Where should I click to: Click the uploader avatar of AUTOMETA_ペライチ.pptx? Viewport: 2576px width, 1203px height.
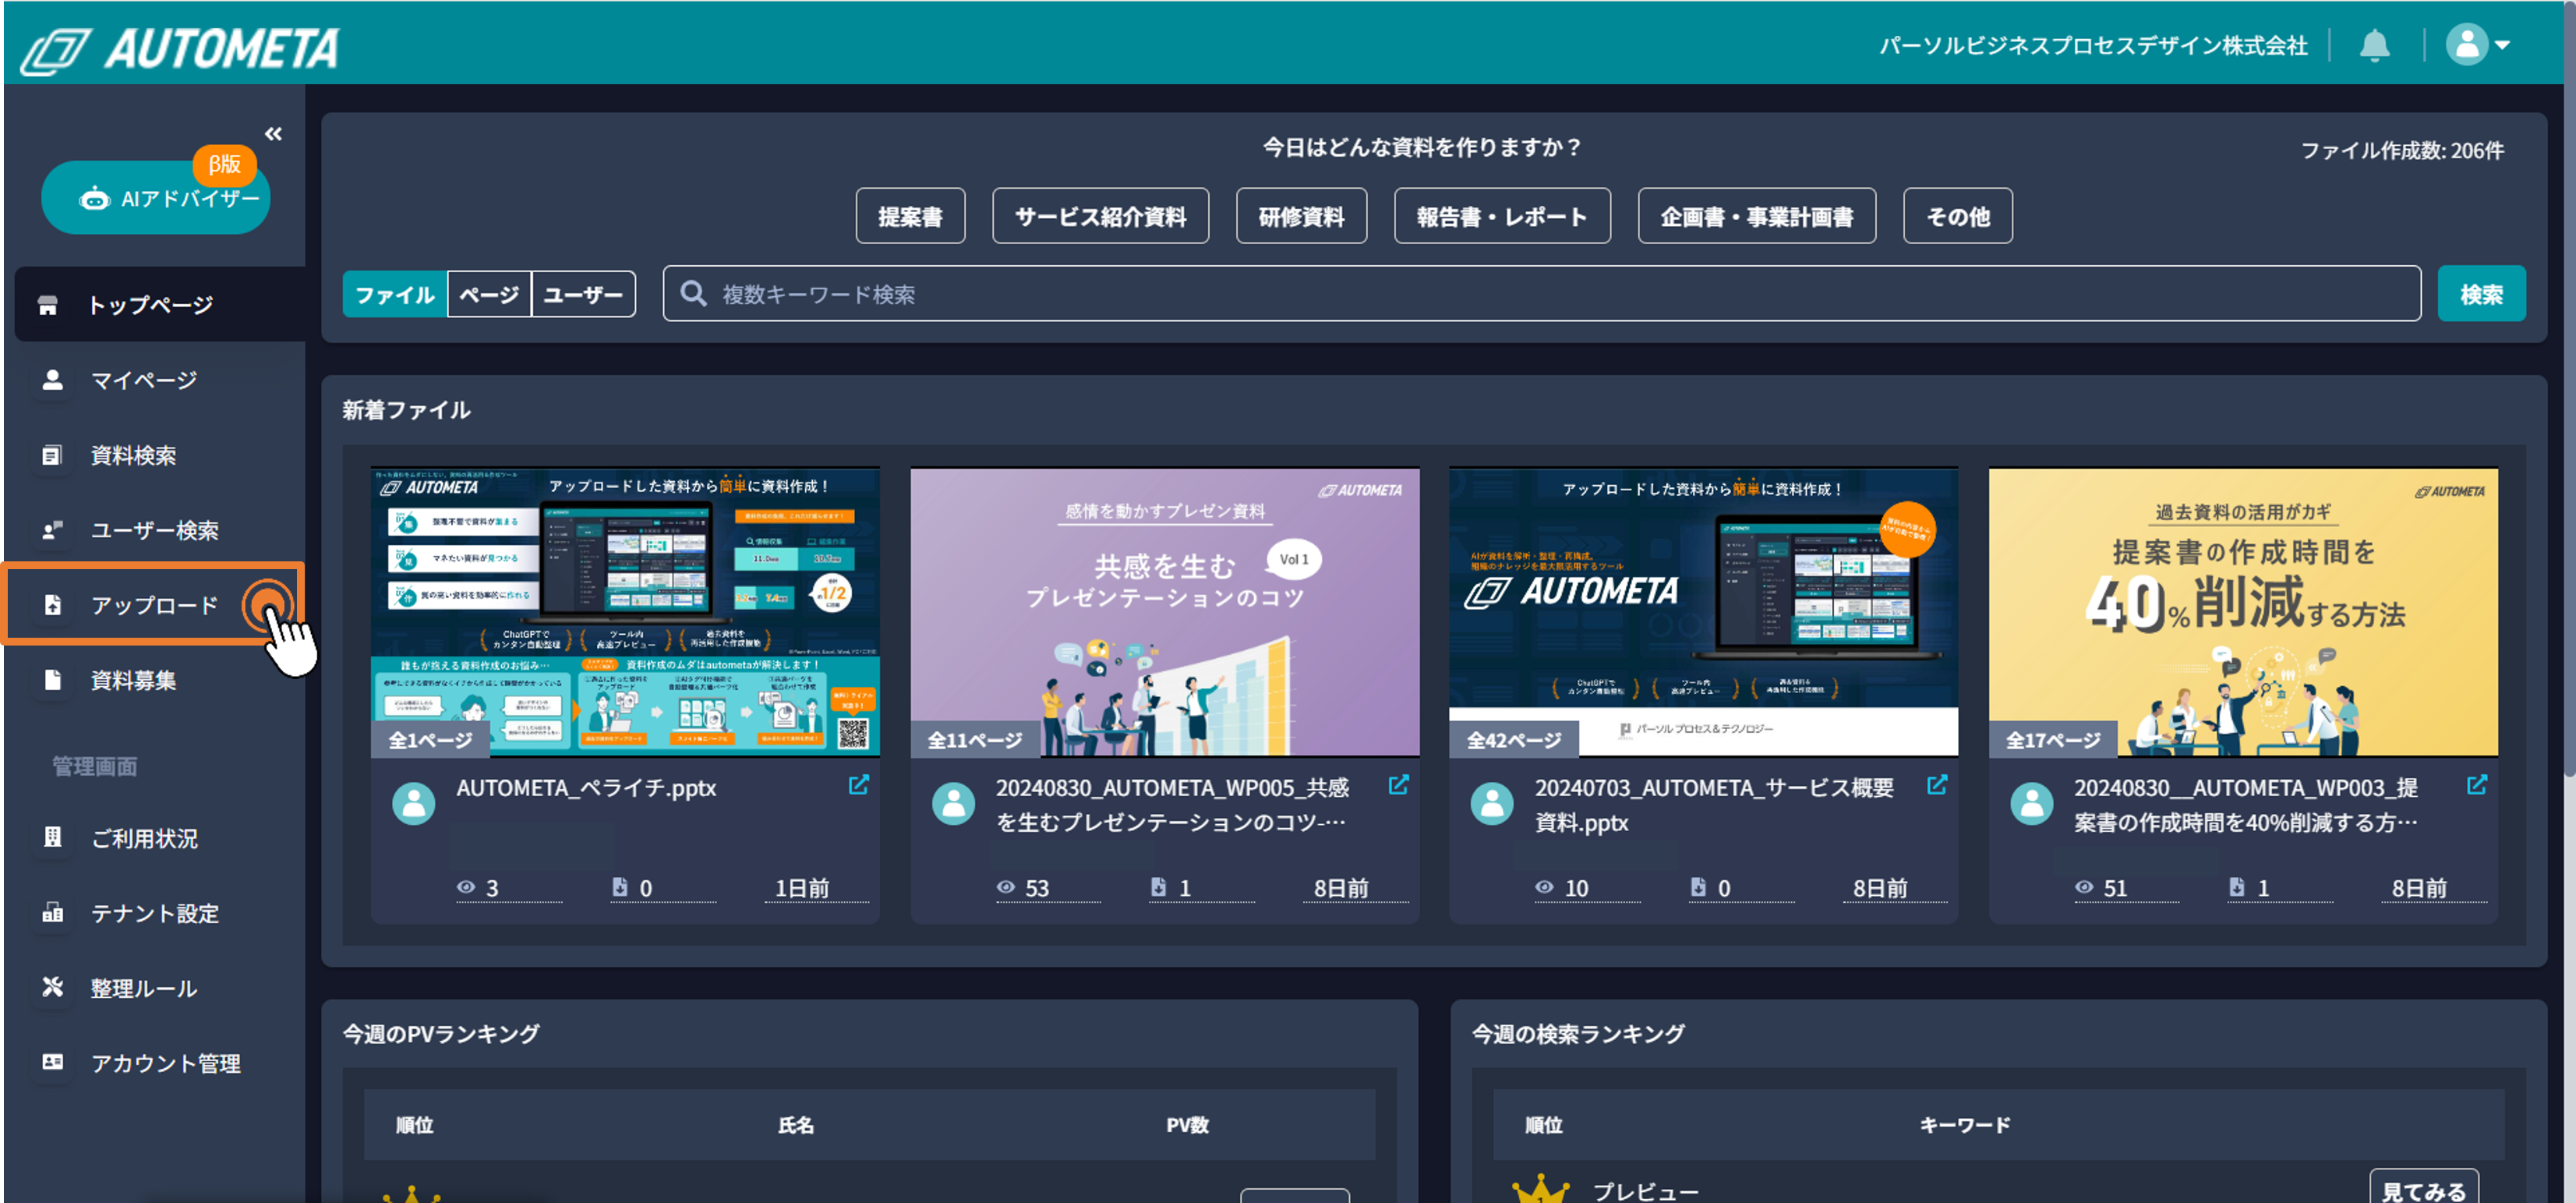coord(413,803)
